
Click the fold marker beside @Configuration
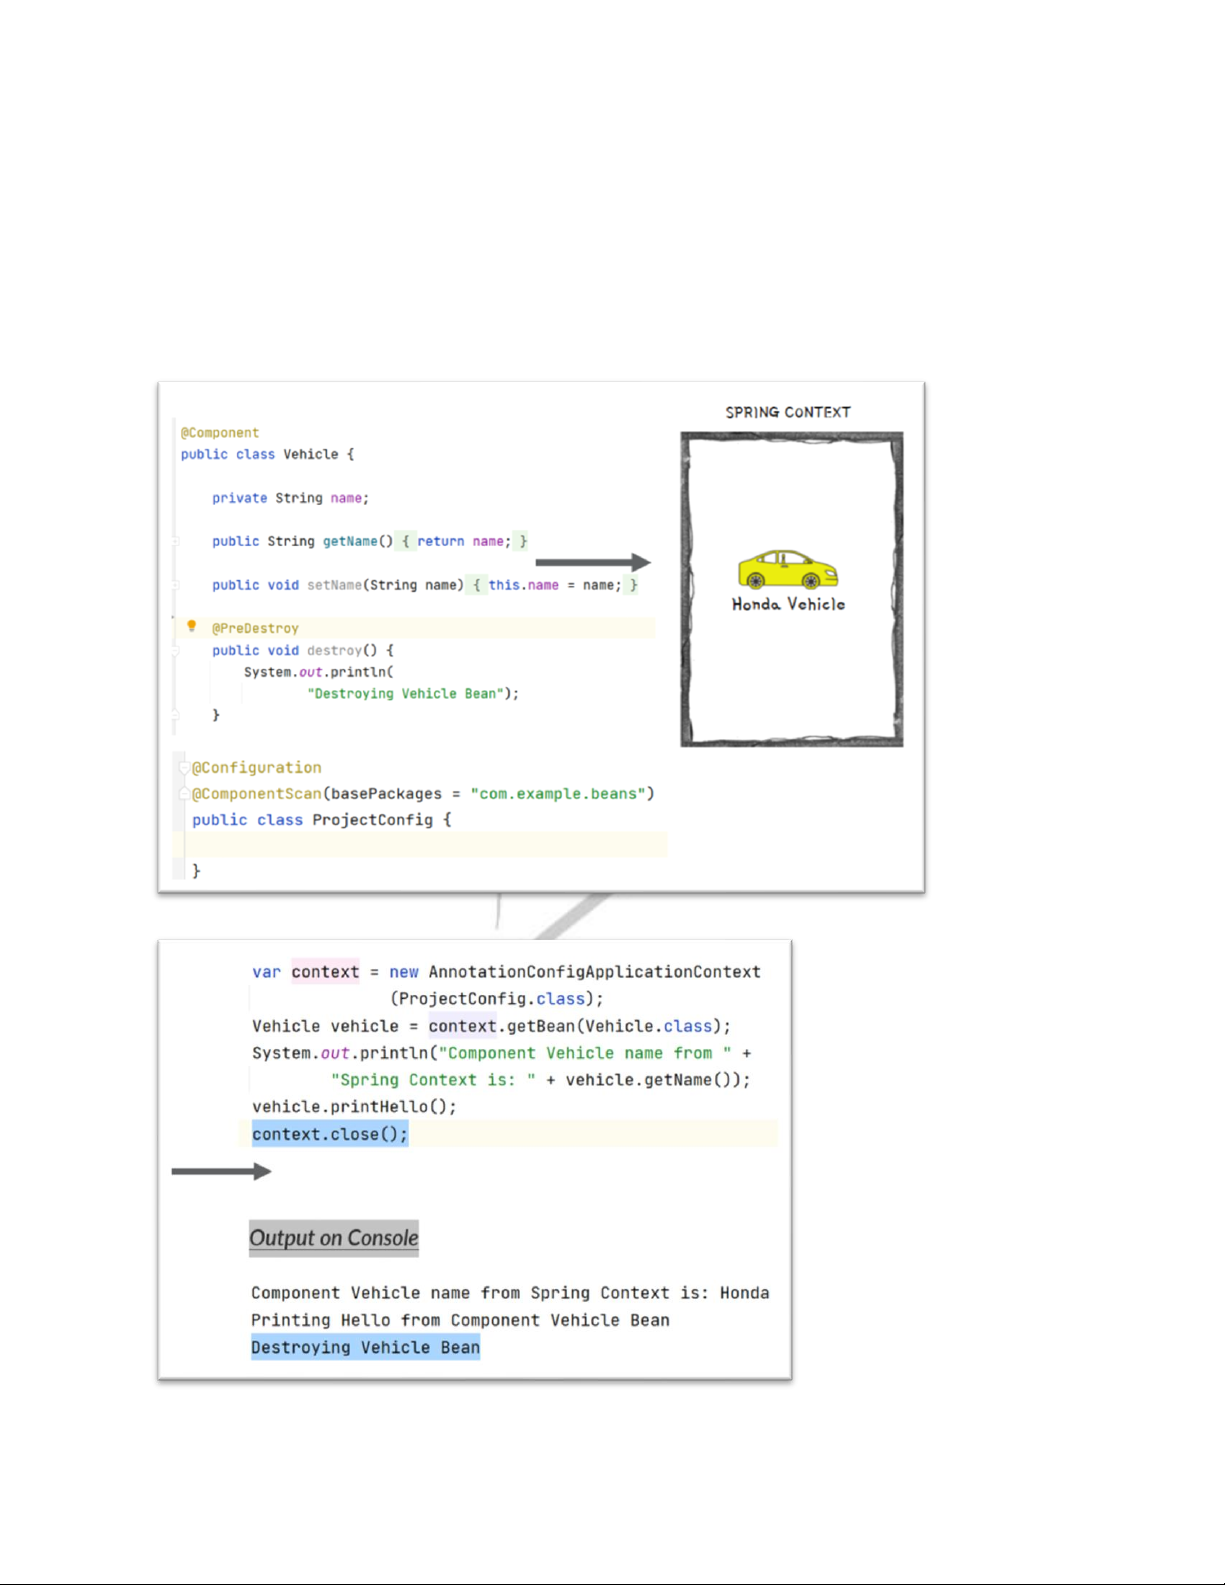[x=184, y=768]
